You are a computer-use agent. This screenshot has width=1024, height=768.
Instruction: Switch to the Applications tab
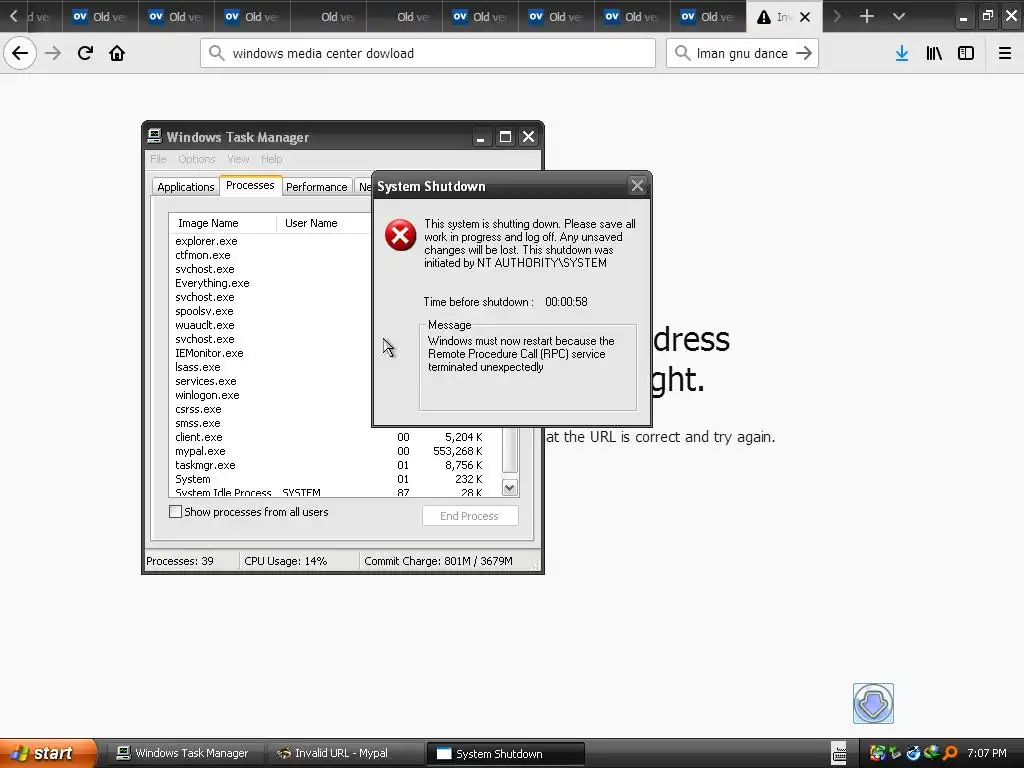(x=185, y=187)
